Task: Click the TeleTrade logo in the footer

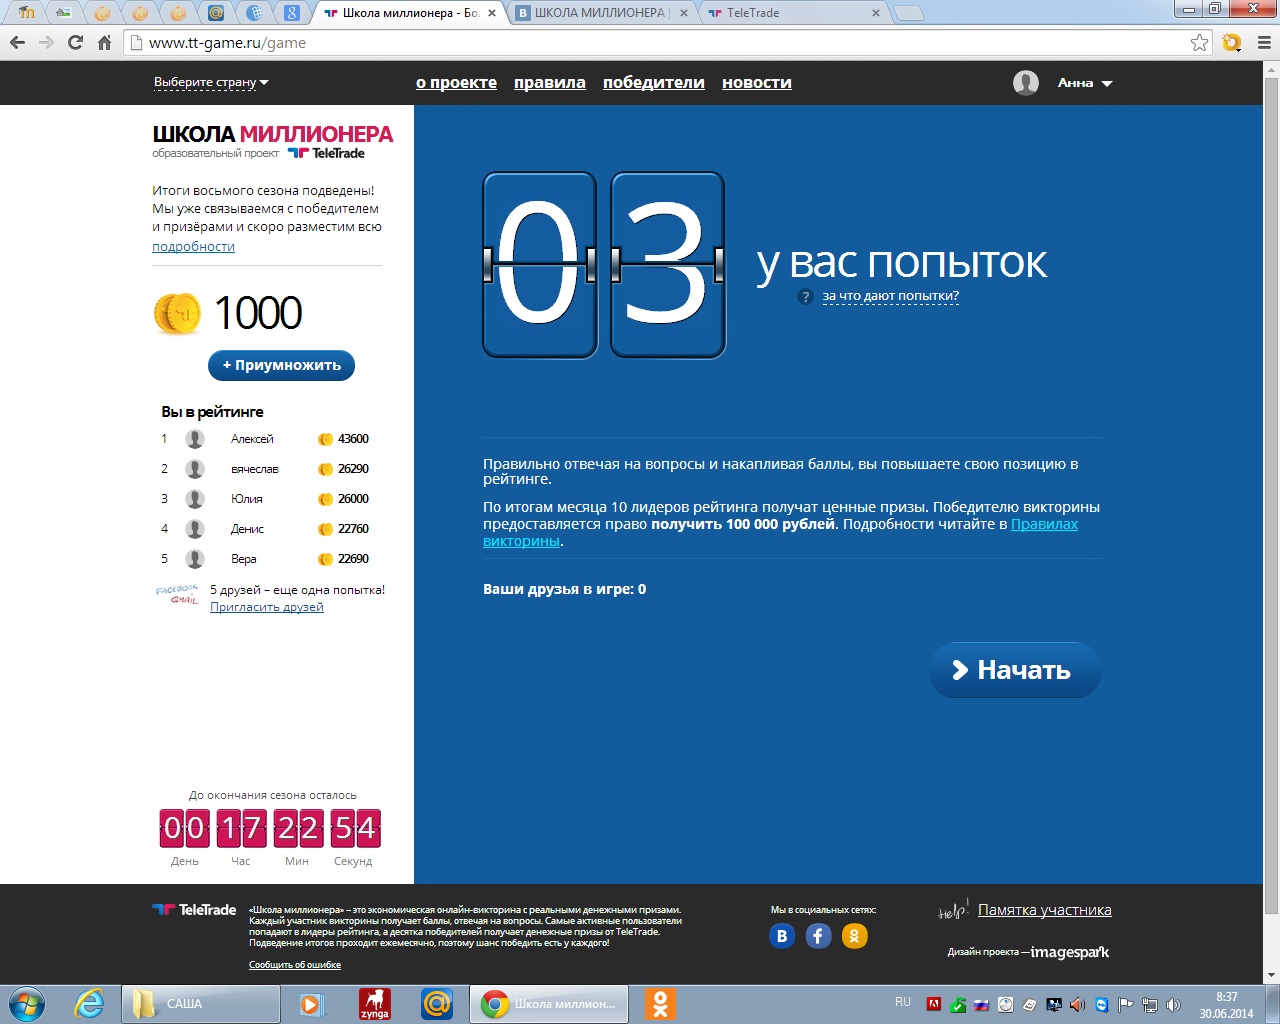Action: click(x=194, y=910)
